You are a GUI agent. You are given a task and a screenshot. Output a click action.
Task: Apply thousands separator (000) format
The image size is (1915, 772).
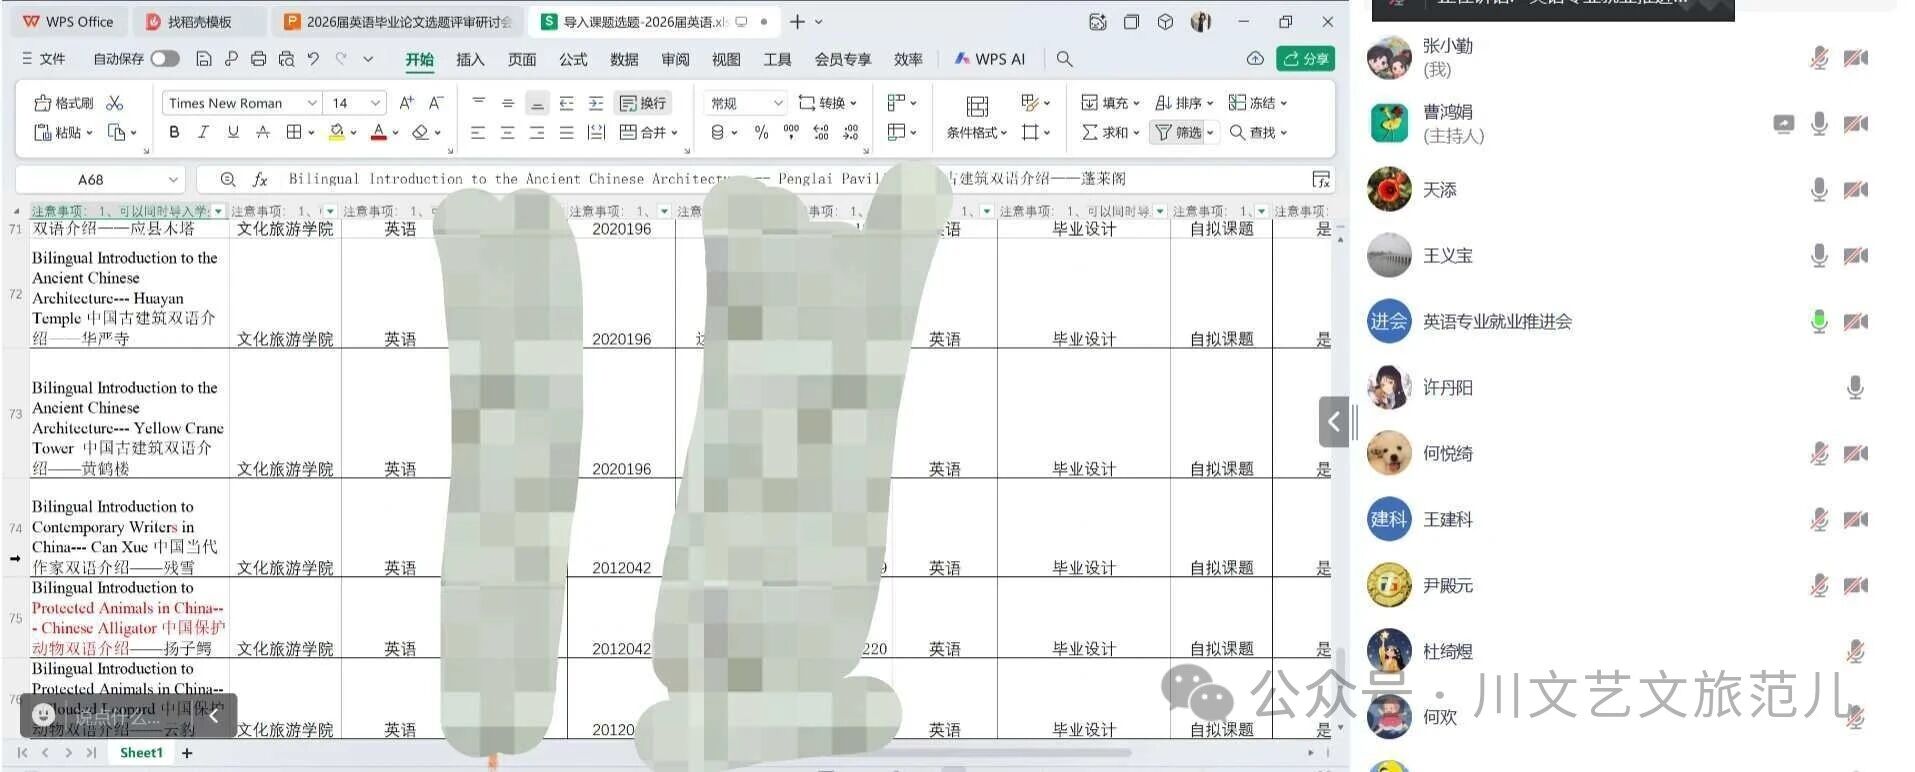791,132
